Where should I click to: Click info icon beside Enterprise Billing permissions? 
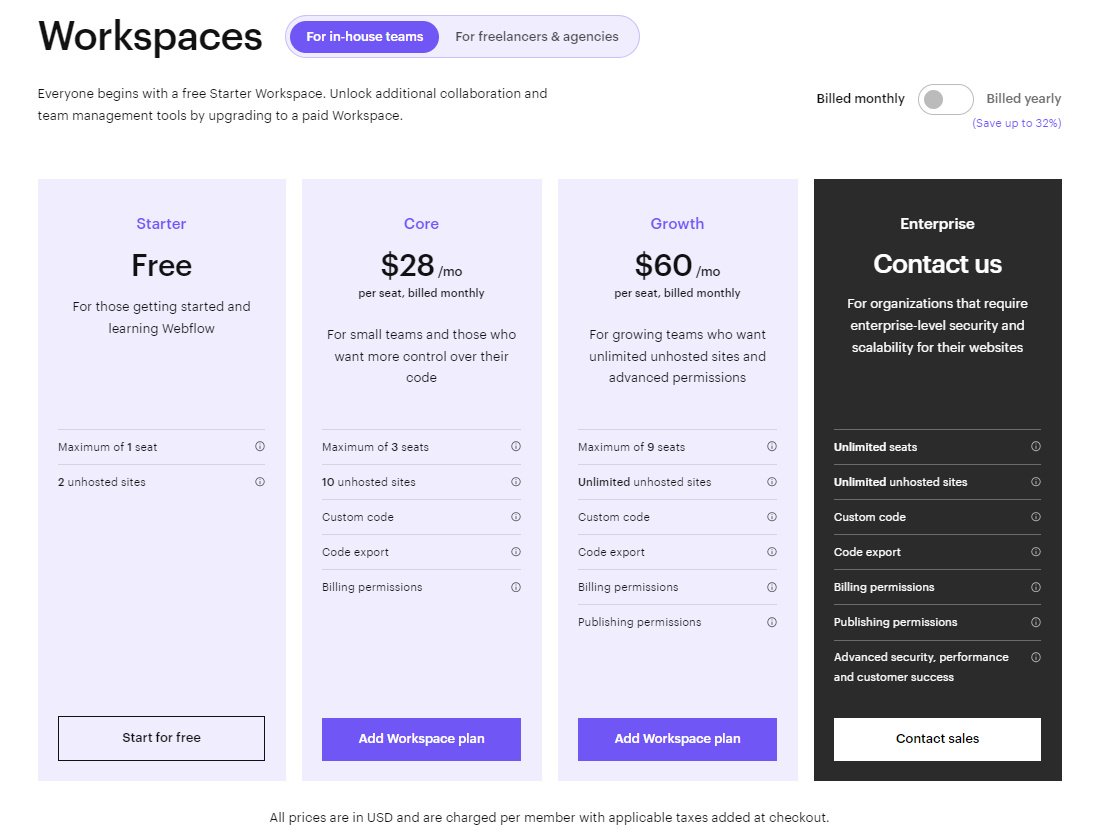1036,587
